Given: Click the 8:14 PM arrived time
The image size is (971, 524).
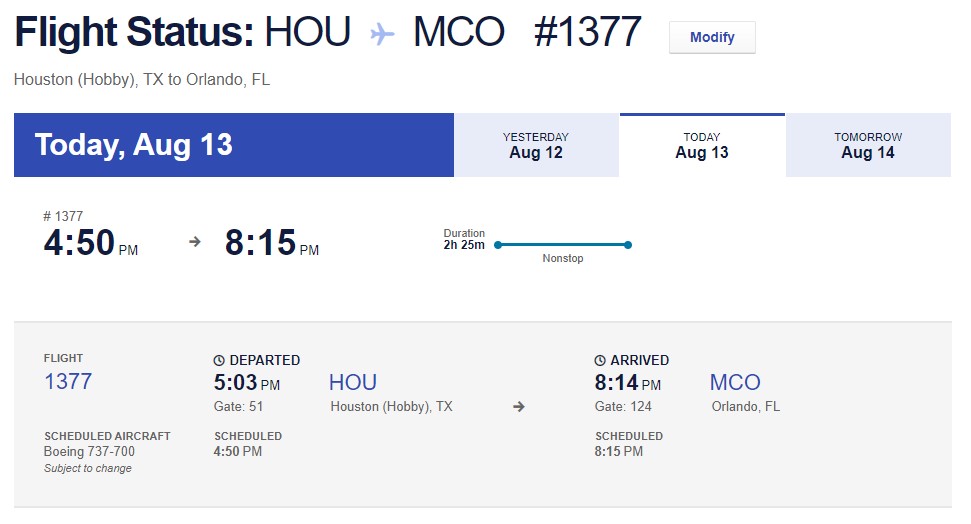Looking at the screenshot, I should [x=628, y=383].
